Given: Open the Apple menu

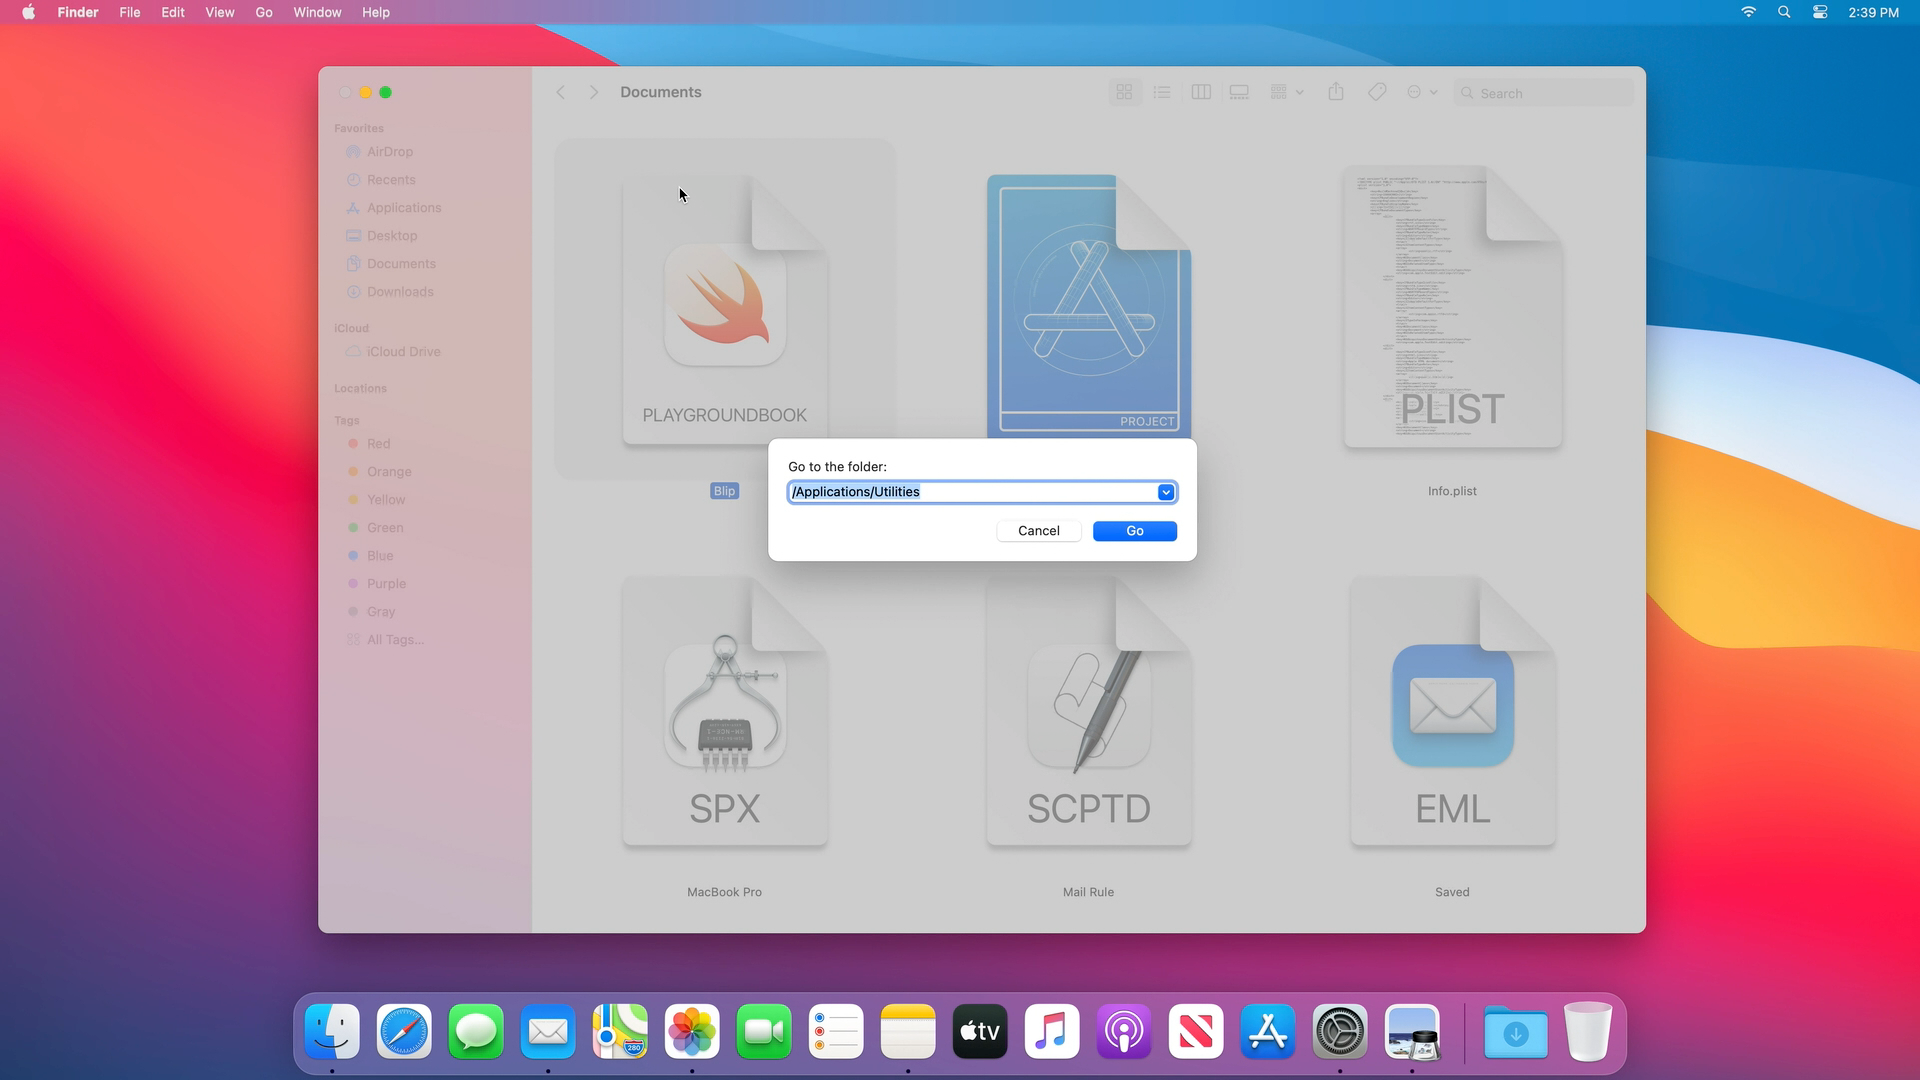Looking at the screenshot, I should [29, 12].
